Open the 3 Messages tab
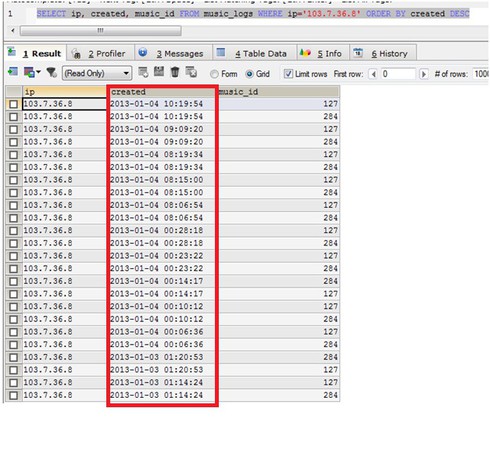The height and width of the screenshot is (469, 490). point(173,53)
